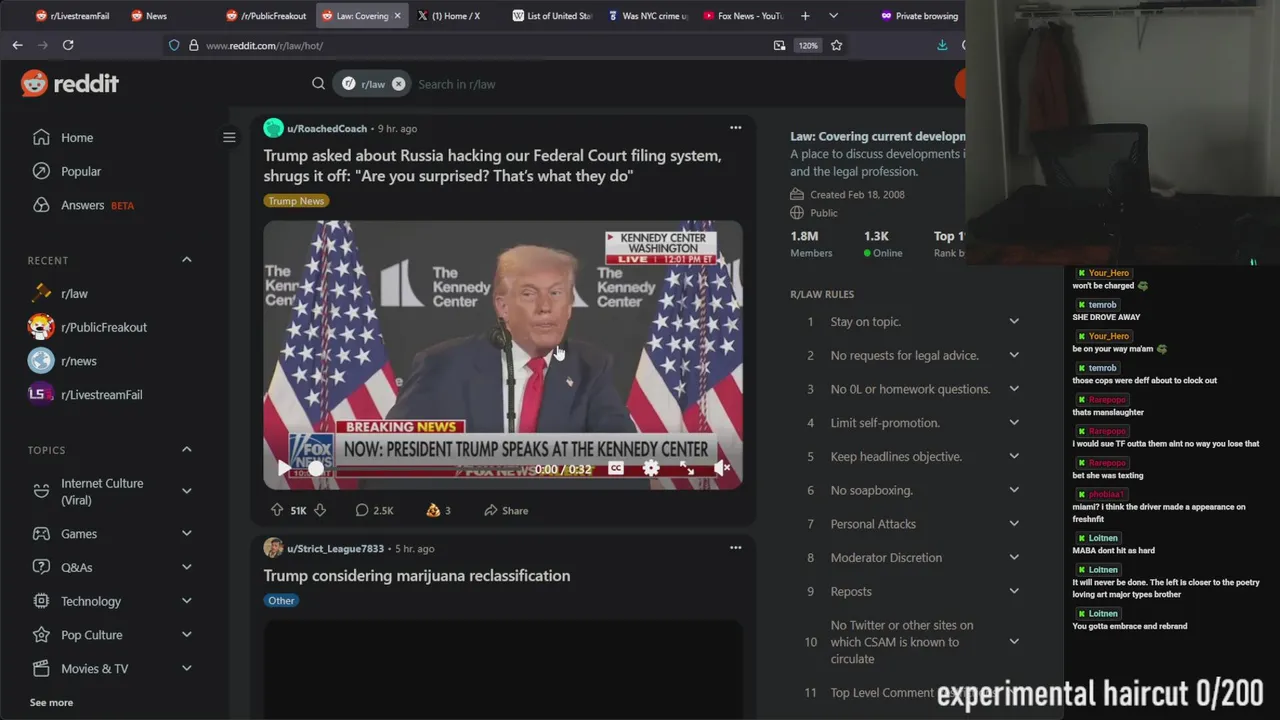Image resolution: width=1280 pixels, height=720 pixels.
Task: Click See more under topics
Action: [51, 702]
